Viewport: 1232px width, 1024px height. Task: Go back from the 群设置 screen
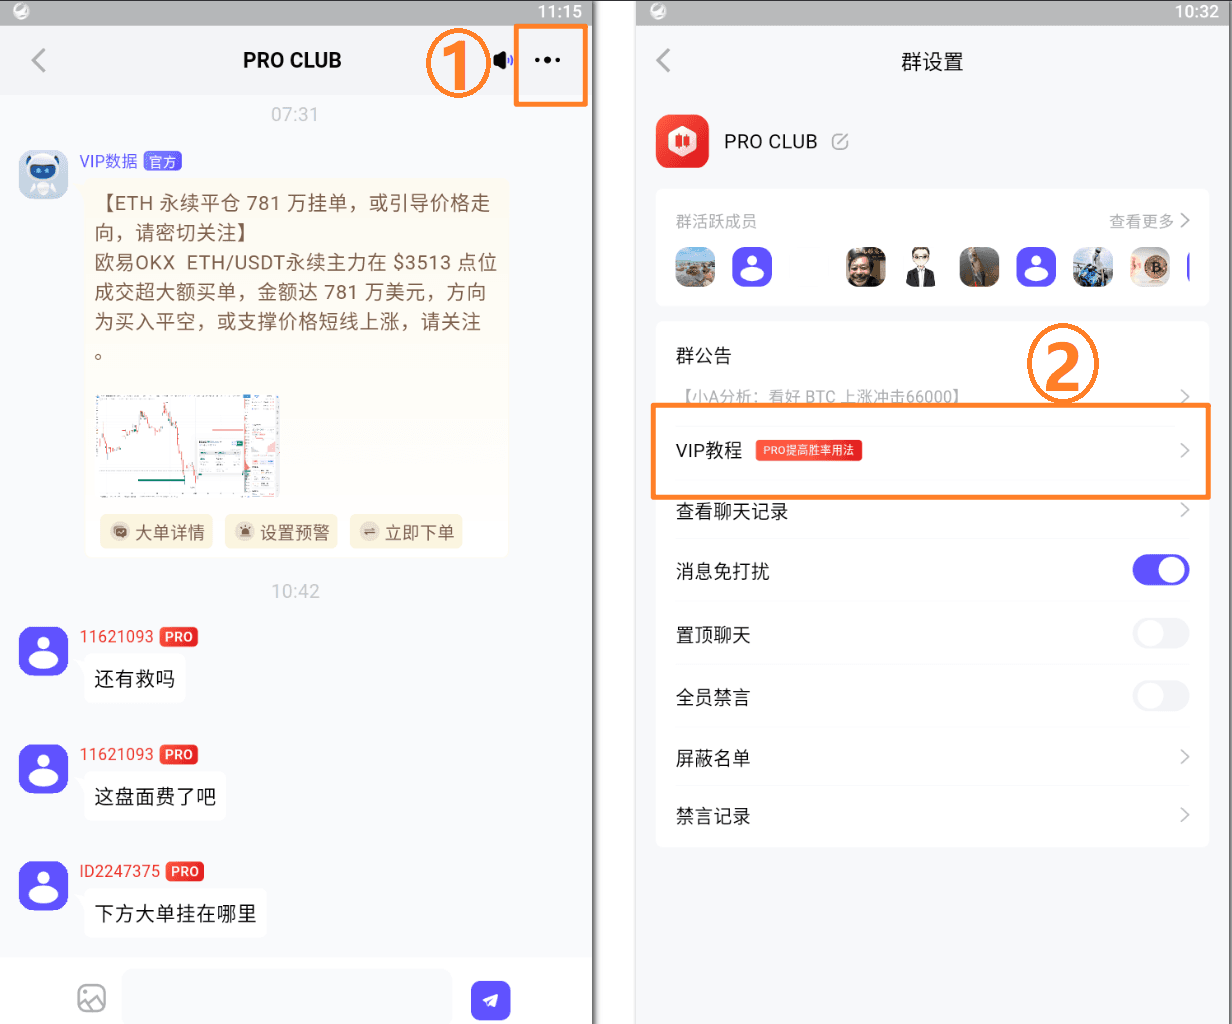click(x=664, y=60)
